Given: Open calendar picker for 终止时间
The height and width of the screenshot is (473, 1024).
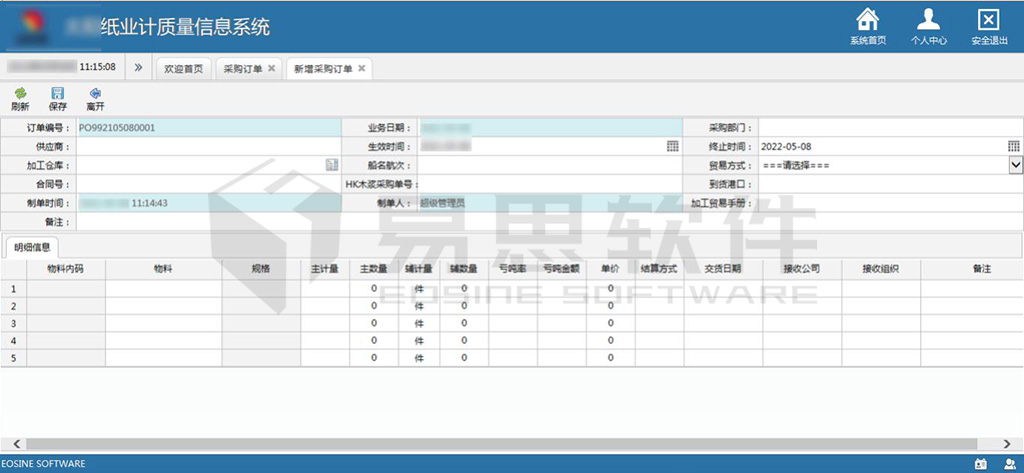Looking at the screenshot, I should pyautogui.click(x=1013, y=146).
